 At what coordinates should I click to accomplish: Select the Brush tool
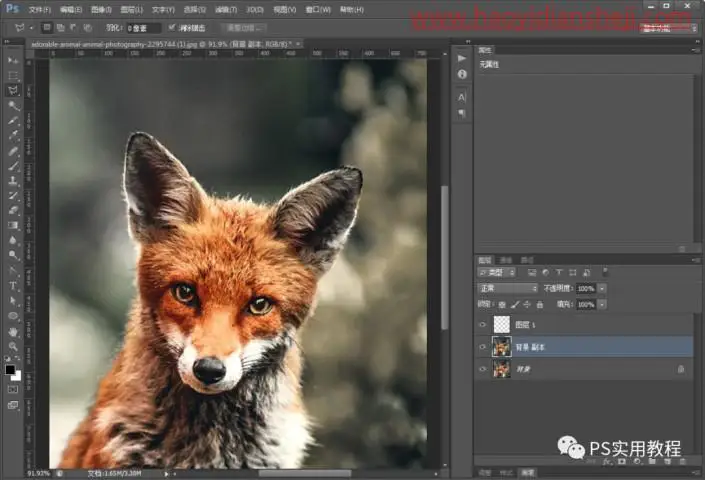[x=13, y=166]
